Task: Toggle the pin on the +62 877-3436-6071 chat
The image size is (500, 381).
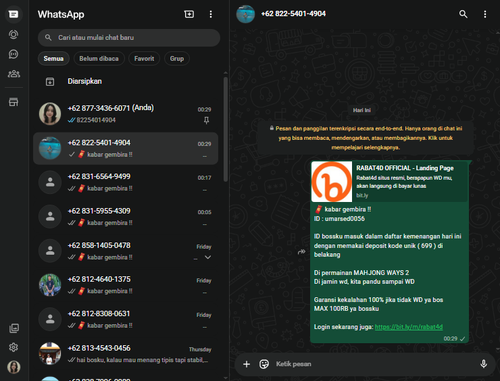Action: tap(206, 120)
